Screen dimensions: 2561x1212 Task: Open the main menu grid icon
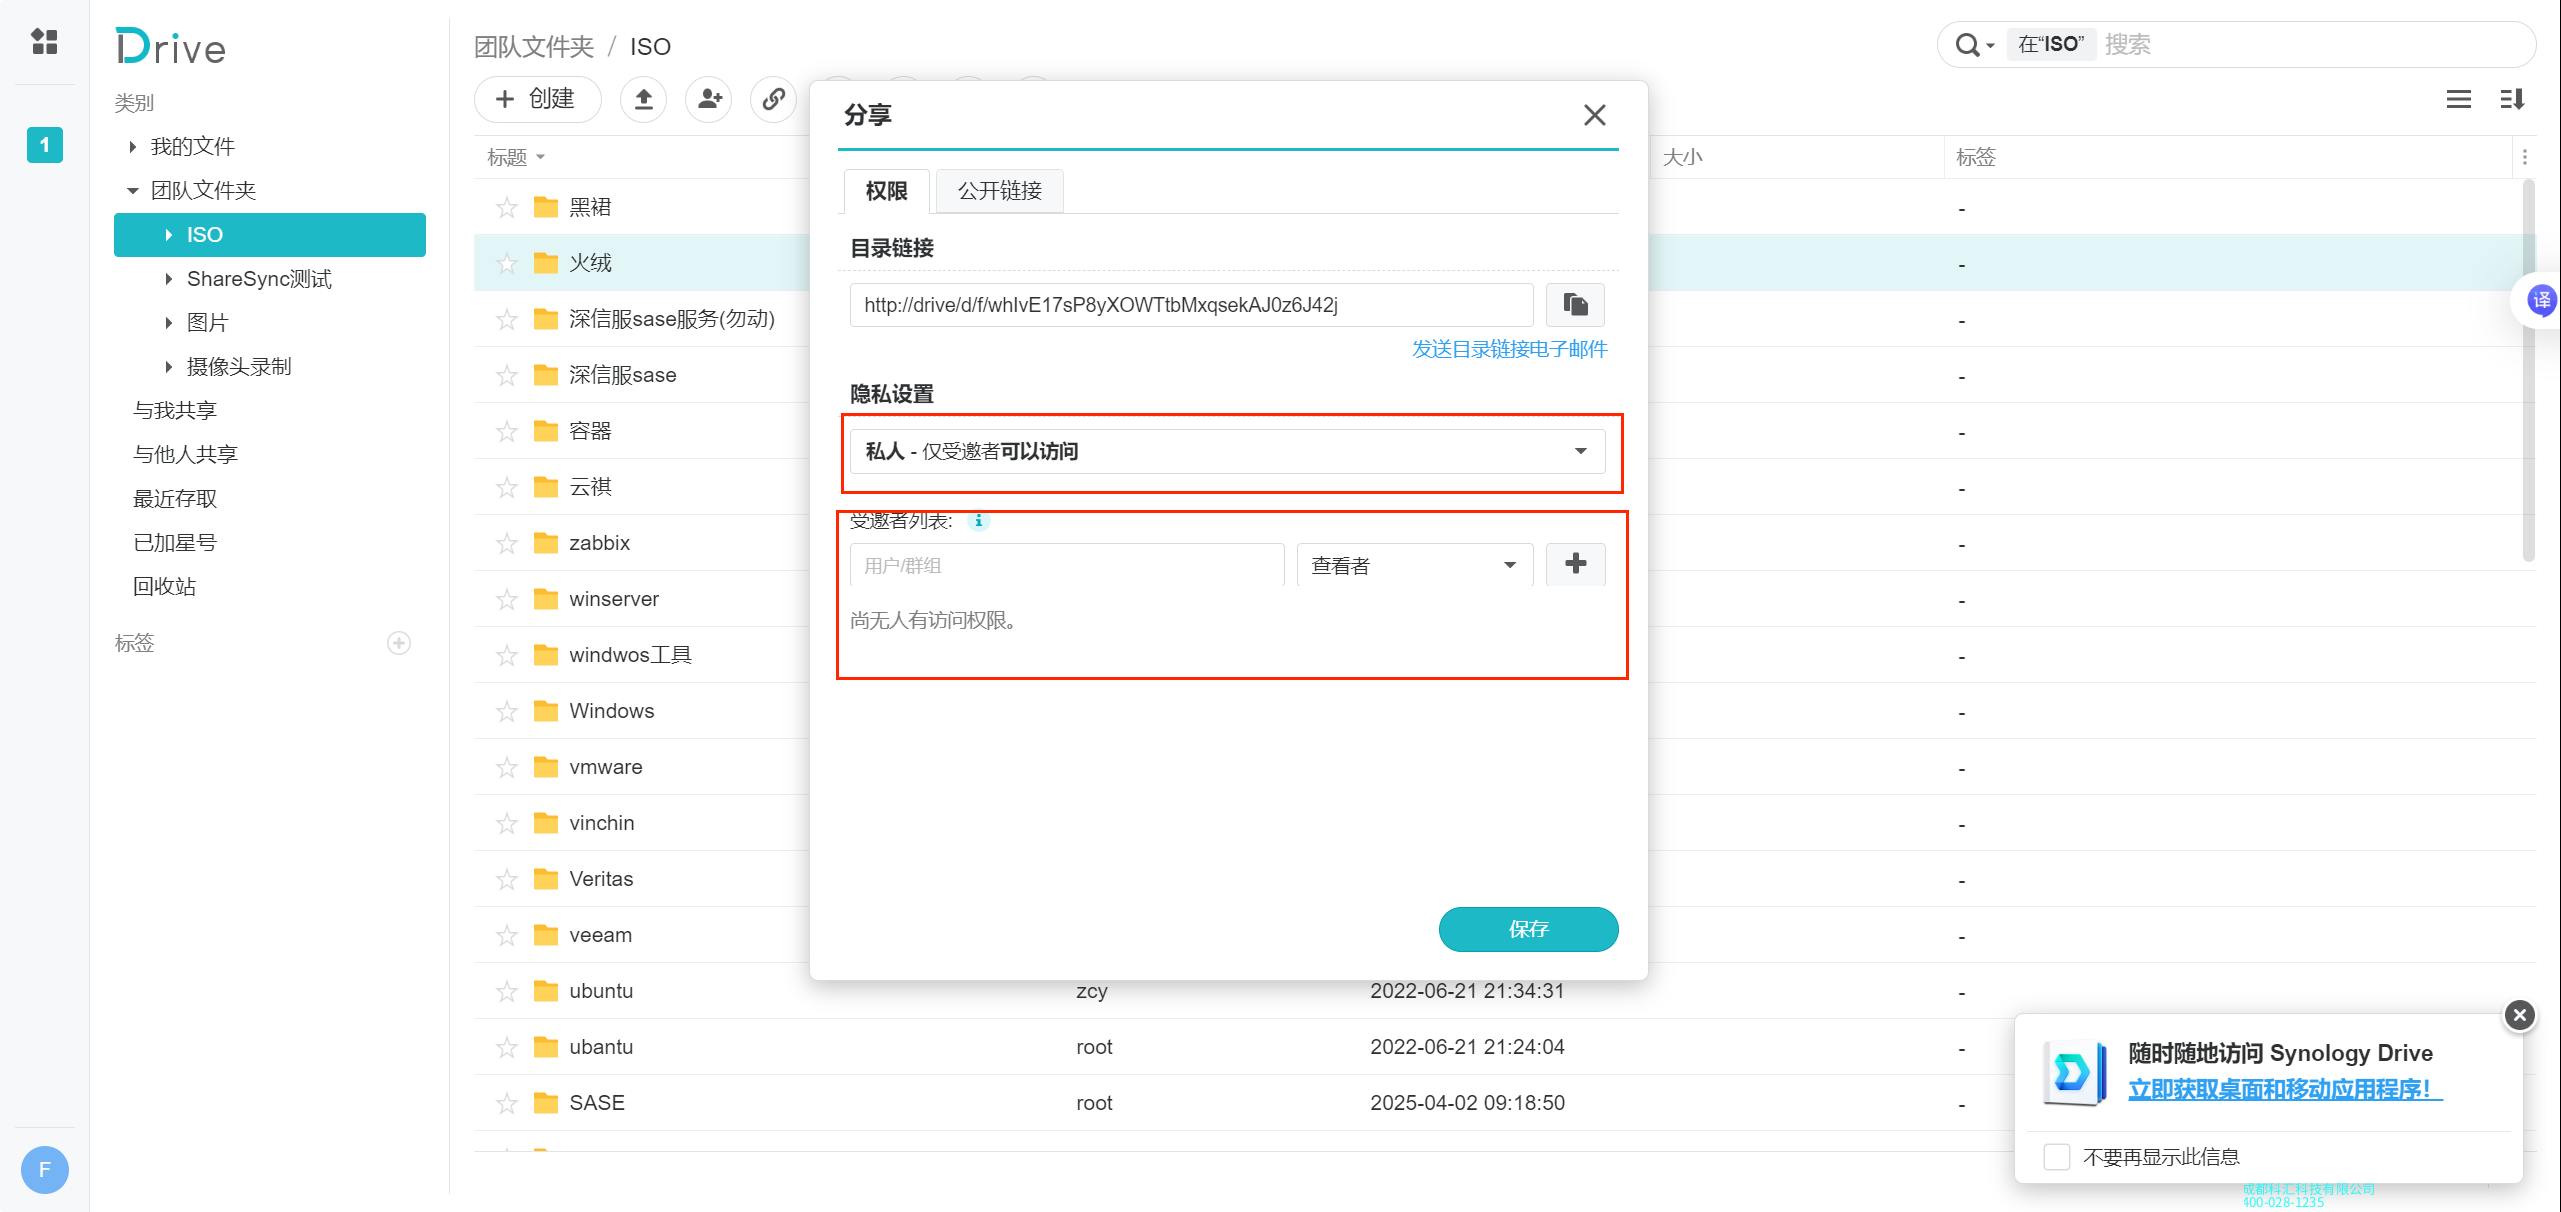click(44, 41)
